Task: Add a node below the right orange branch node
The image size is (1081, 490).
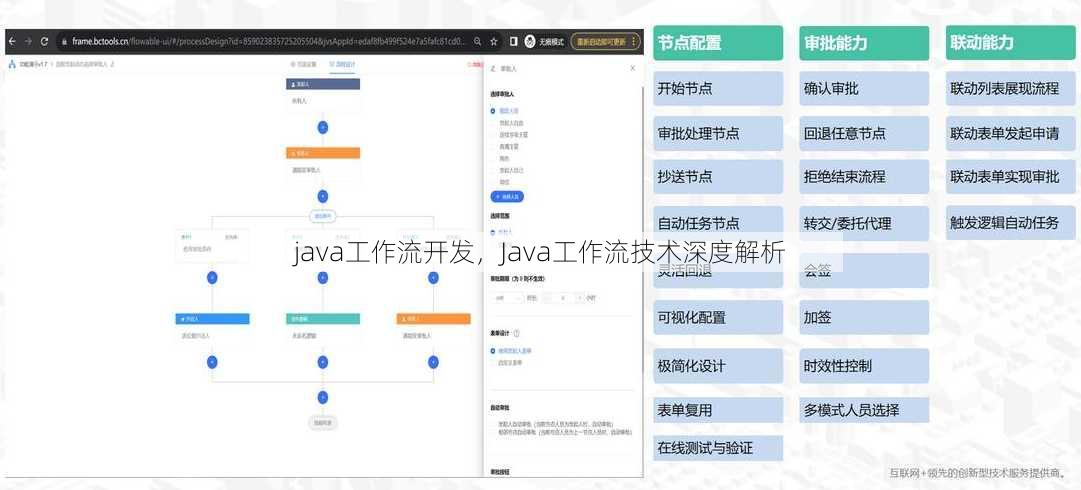Action: click(433, 362)
